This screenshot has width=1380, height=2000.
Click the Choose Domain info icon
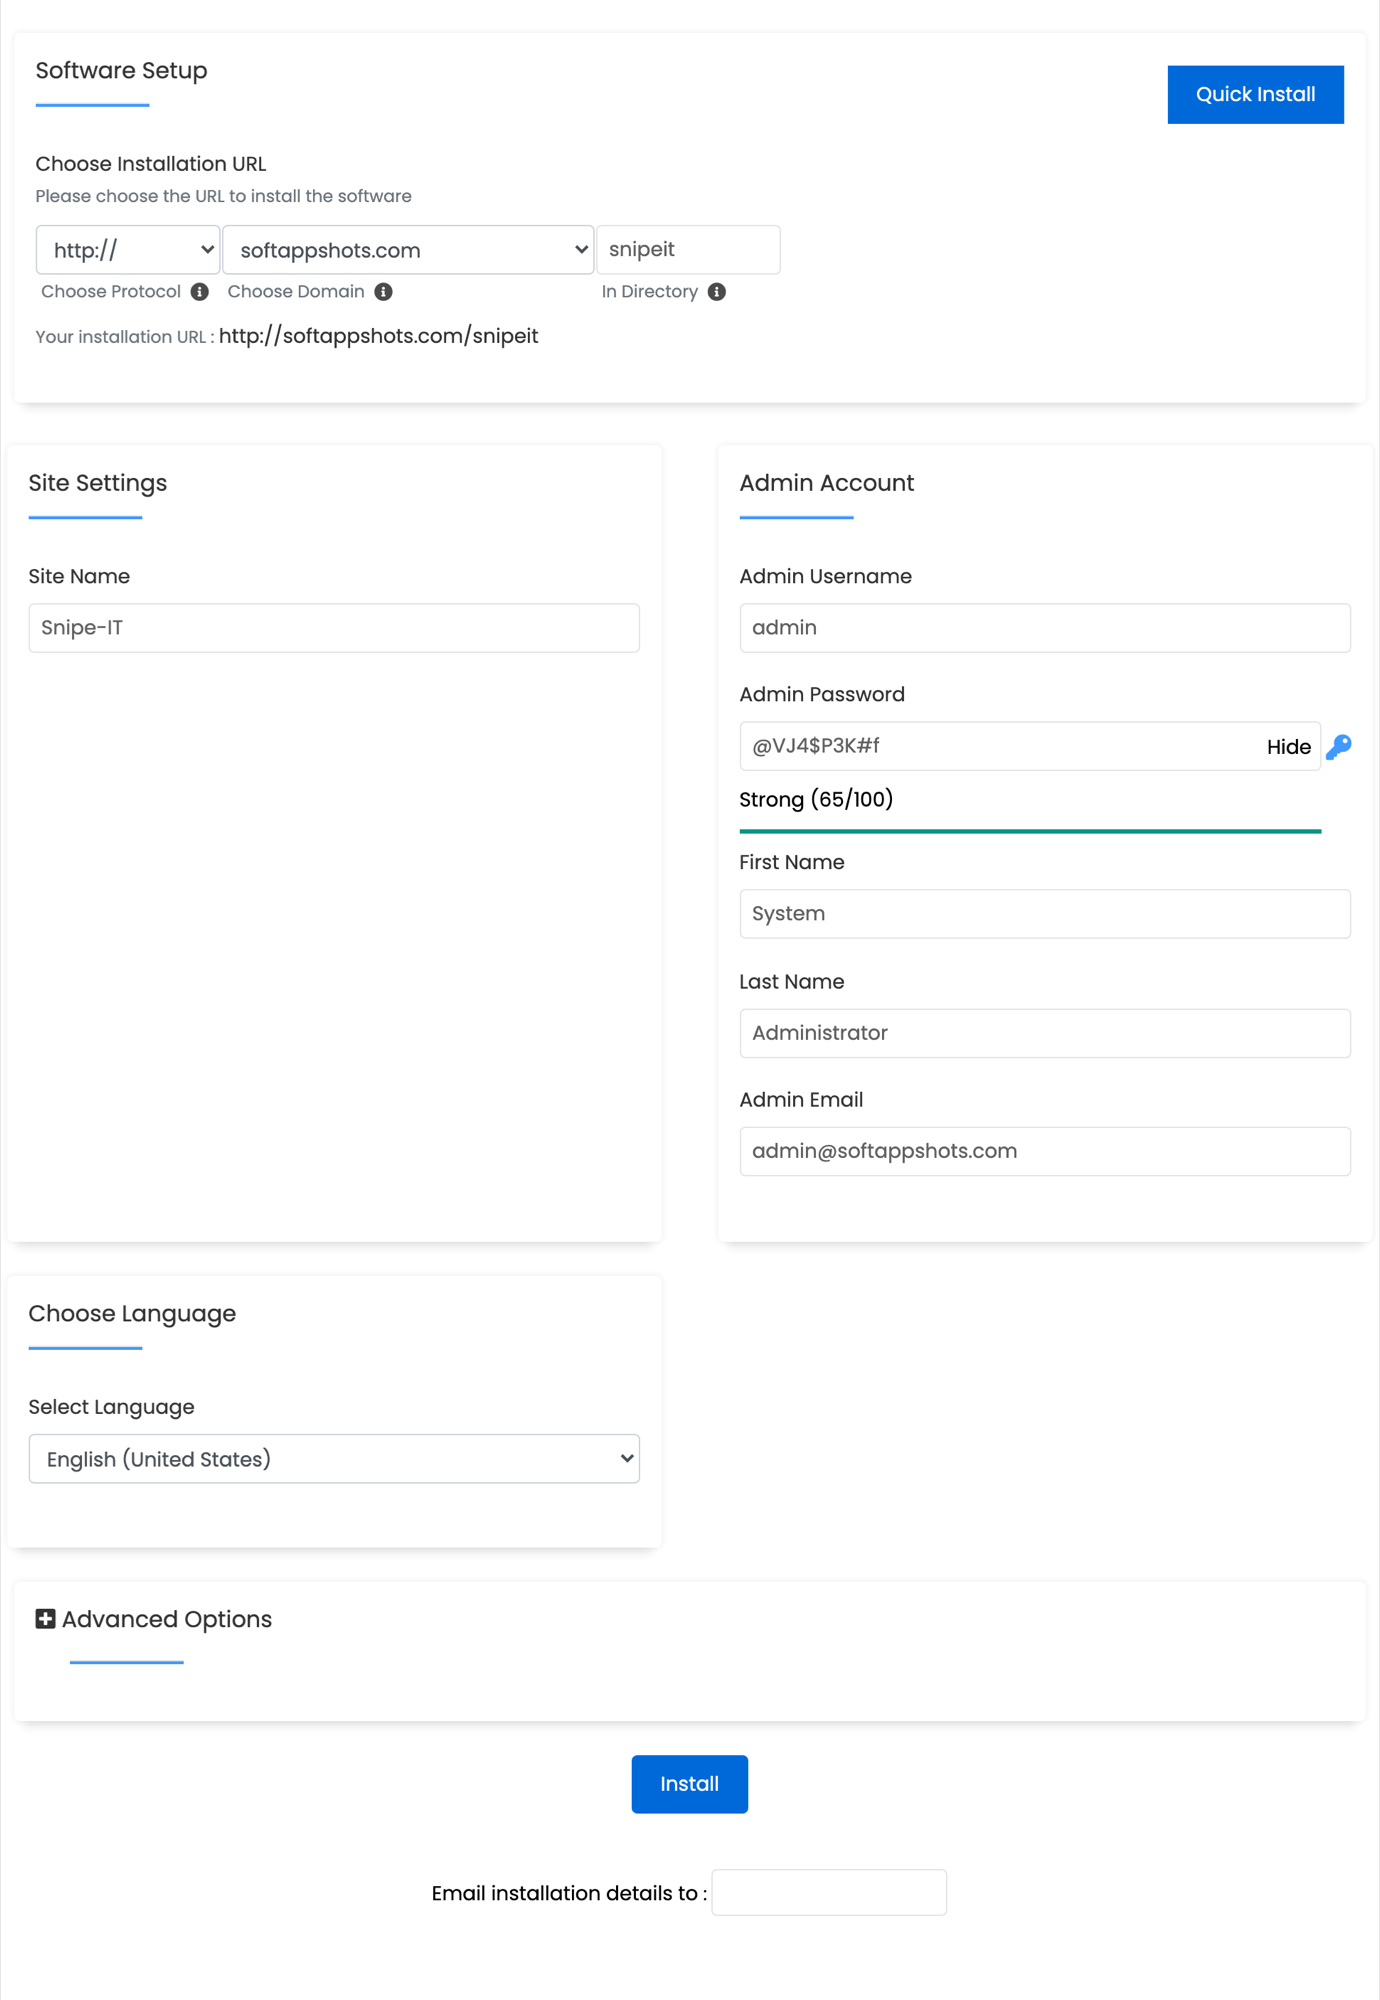click(x=383, y=292)
